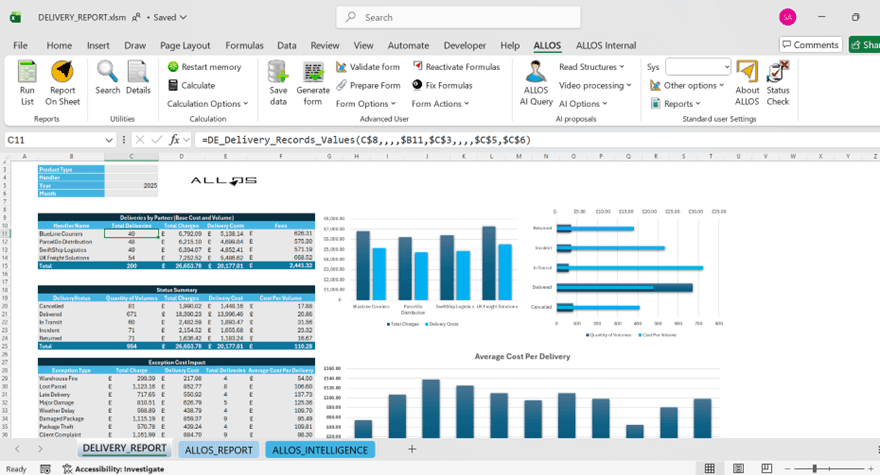Select the ALLOS_REPORT sheet tab
Image resolution: width=880 pixels, height=475 pixels.
(x=219, y=450)
